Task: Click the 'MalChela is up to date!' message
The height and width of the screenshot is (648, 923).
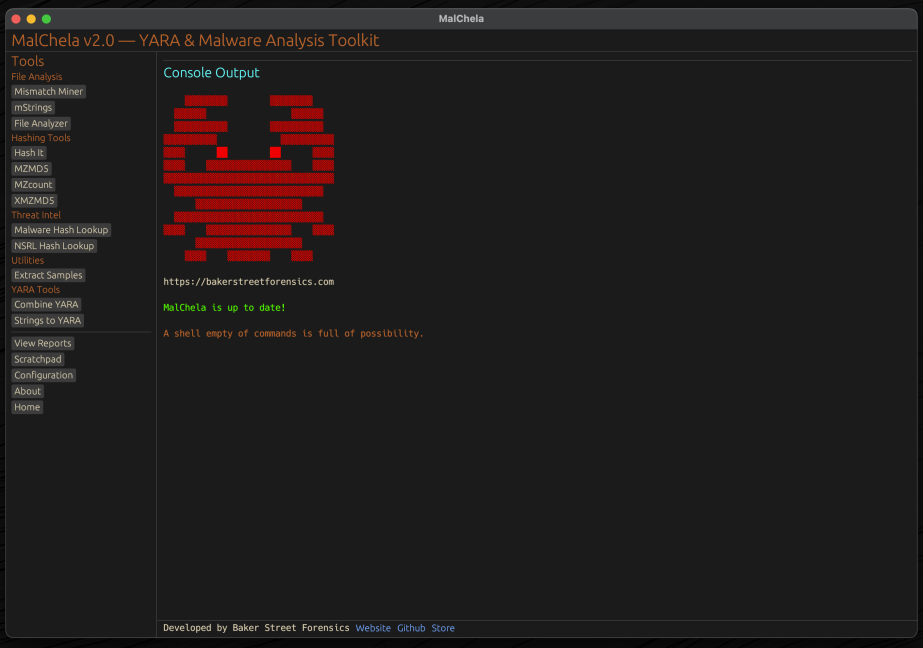Action: pos(224,308)
